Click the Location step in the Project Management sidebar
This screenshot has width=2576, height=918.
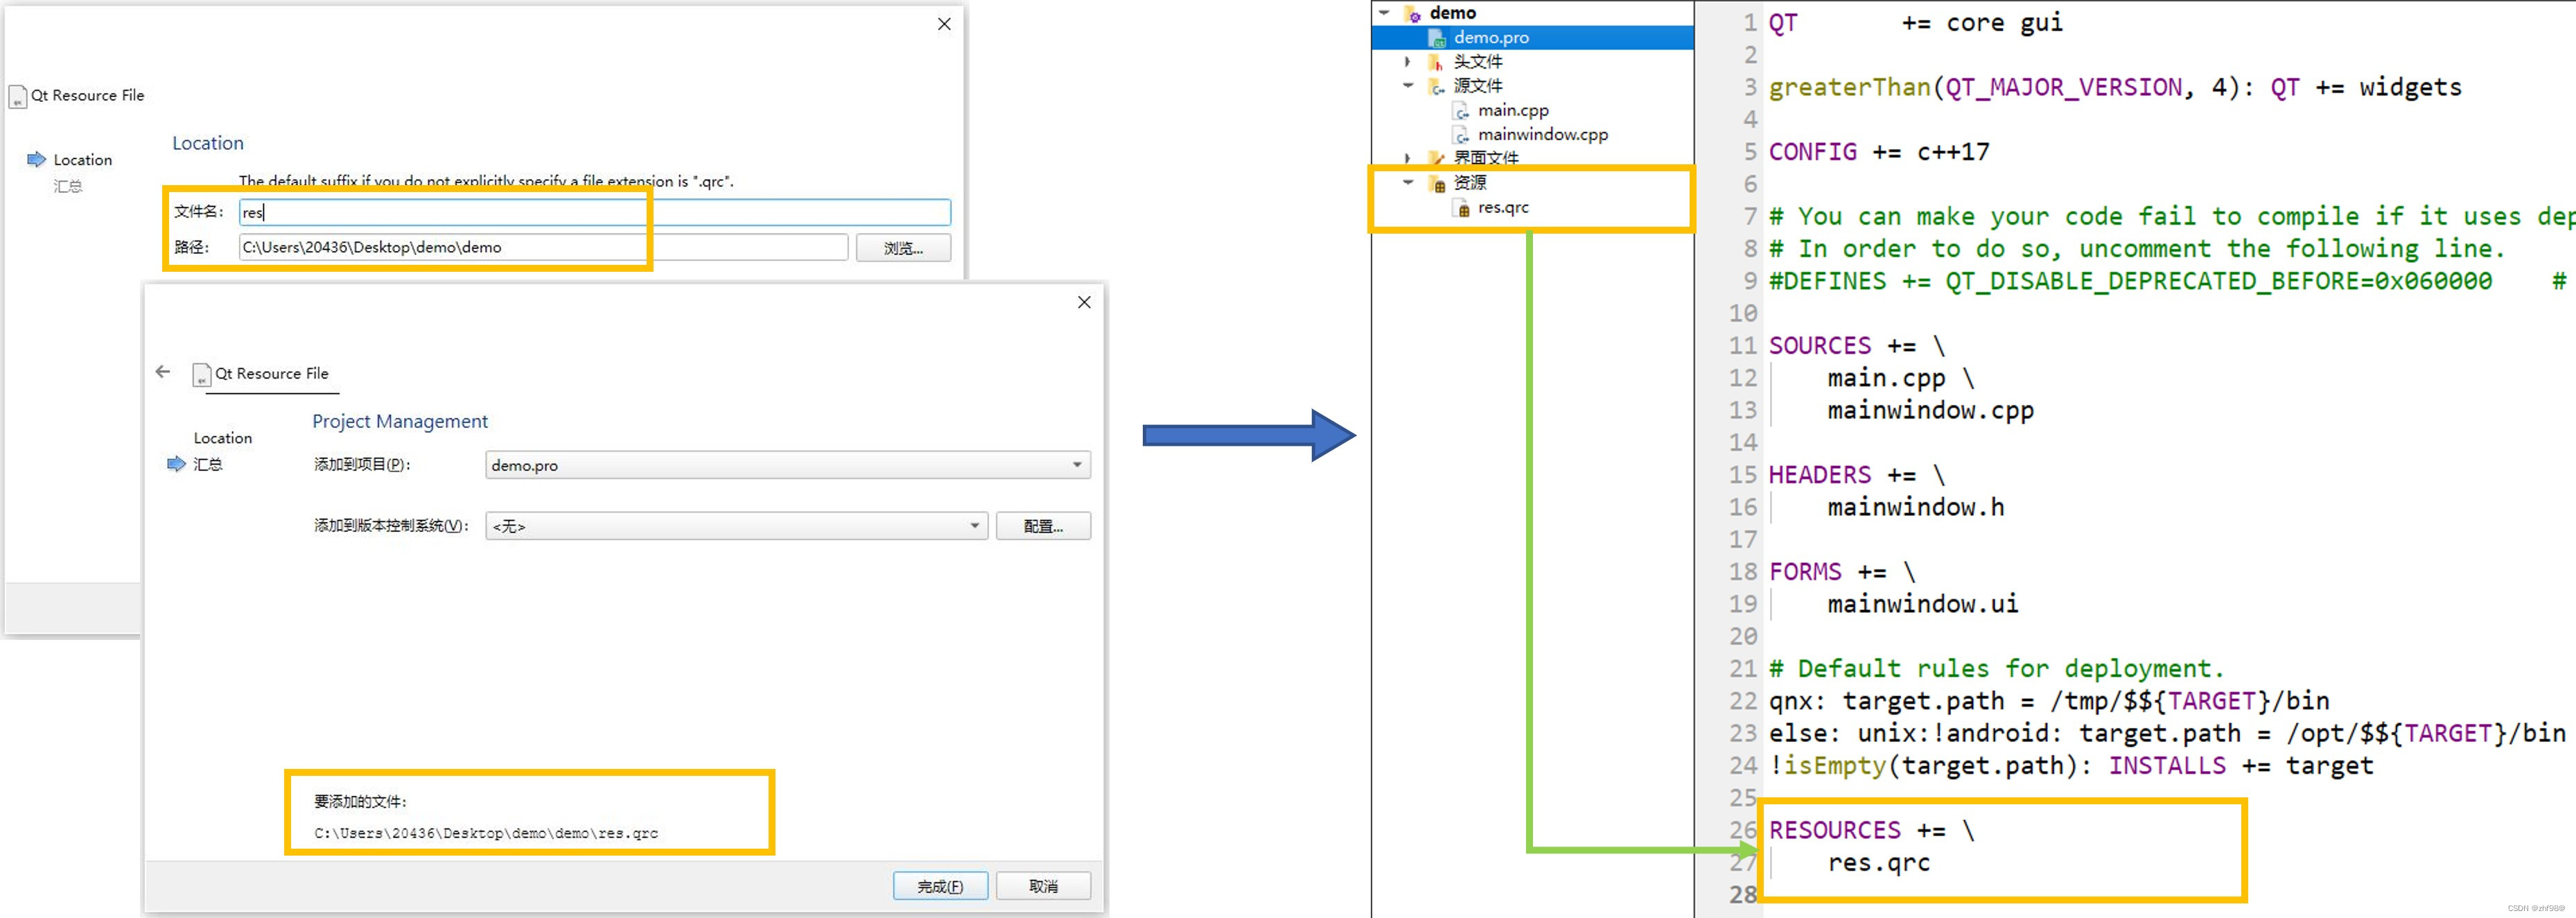click(x=223, y=438)
